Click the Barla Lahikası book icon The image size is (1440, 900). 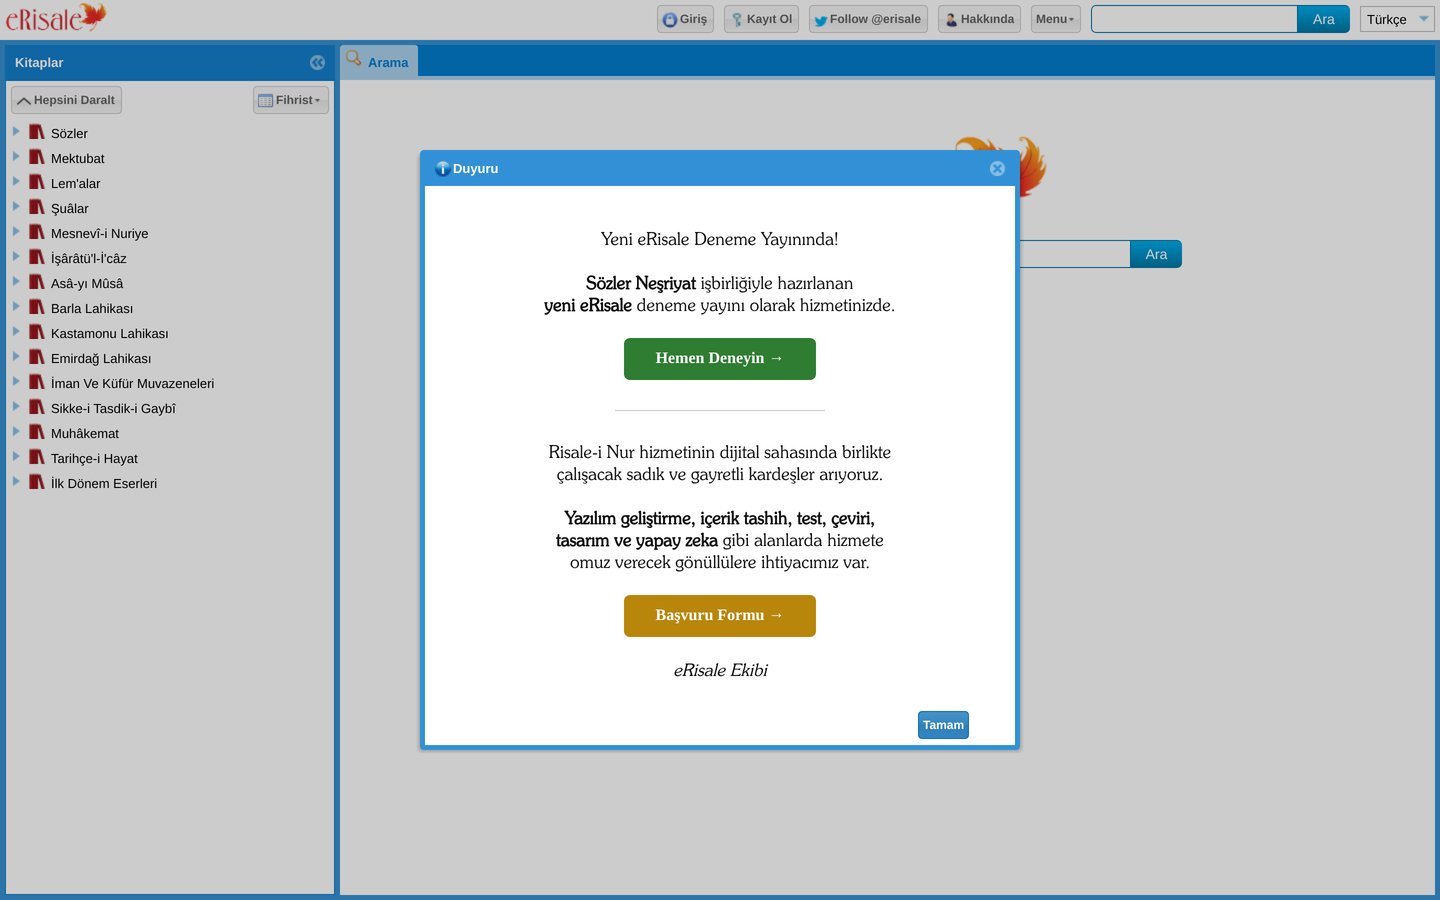click(37, 307)
